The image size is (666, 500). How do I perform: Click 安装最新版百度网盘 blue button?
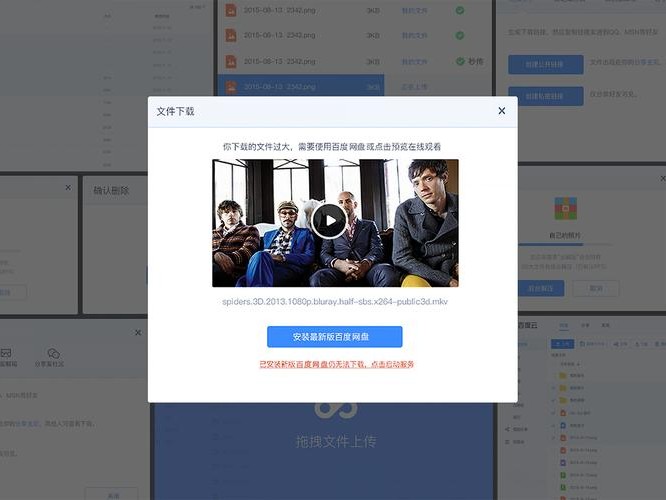coord(335,337)
